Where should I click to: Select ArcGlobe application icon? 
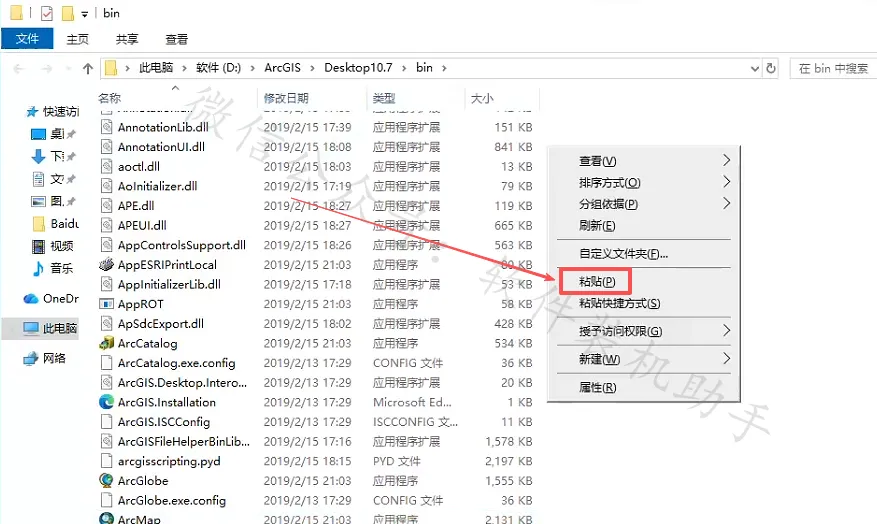tap(106, 480)
